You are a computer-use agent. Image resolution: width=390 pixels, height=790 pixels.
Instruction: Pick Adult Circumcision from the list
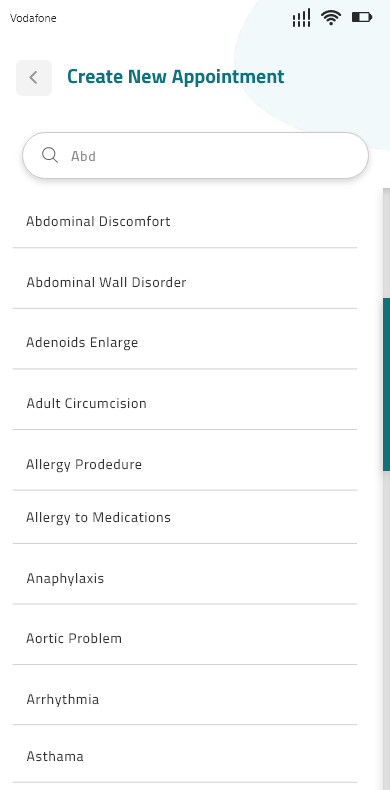[x=185, y=403]
